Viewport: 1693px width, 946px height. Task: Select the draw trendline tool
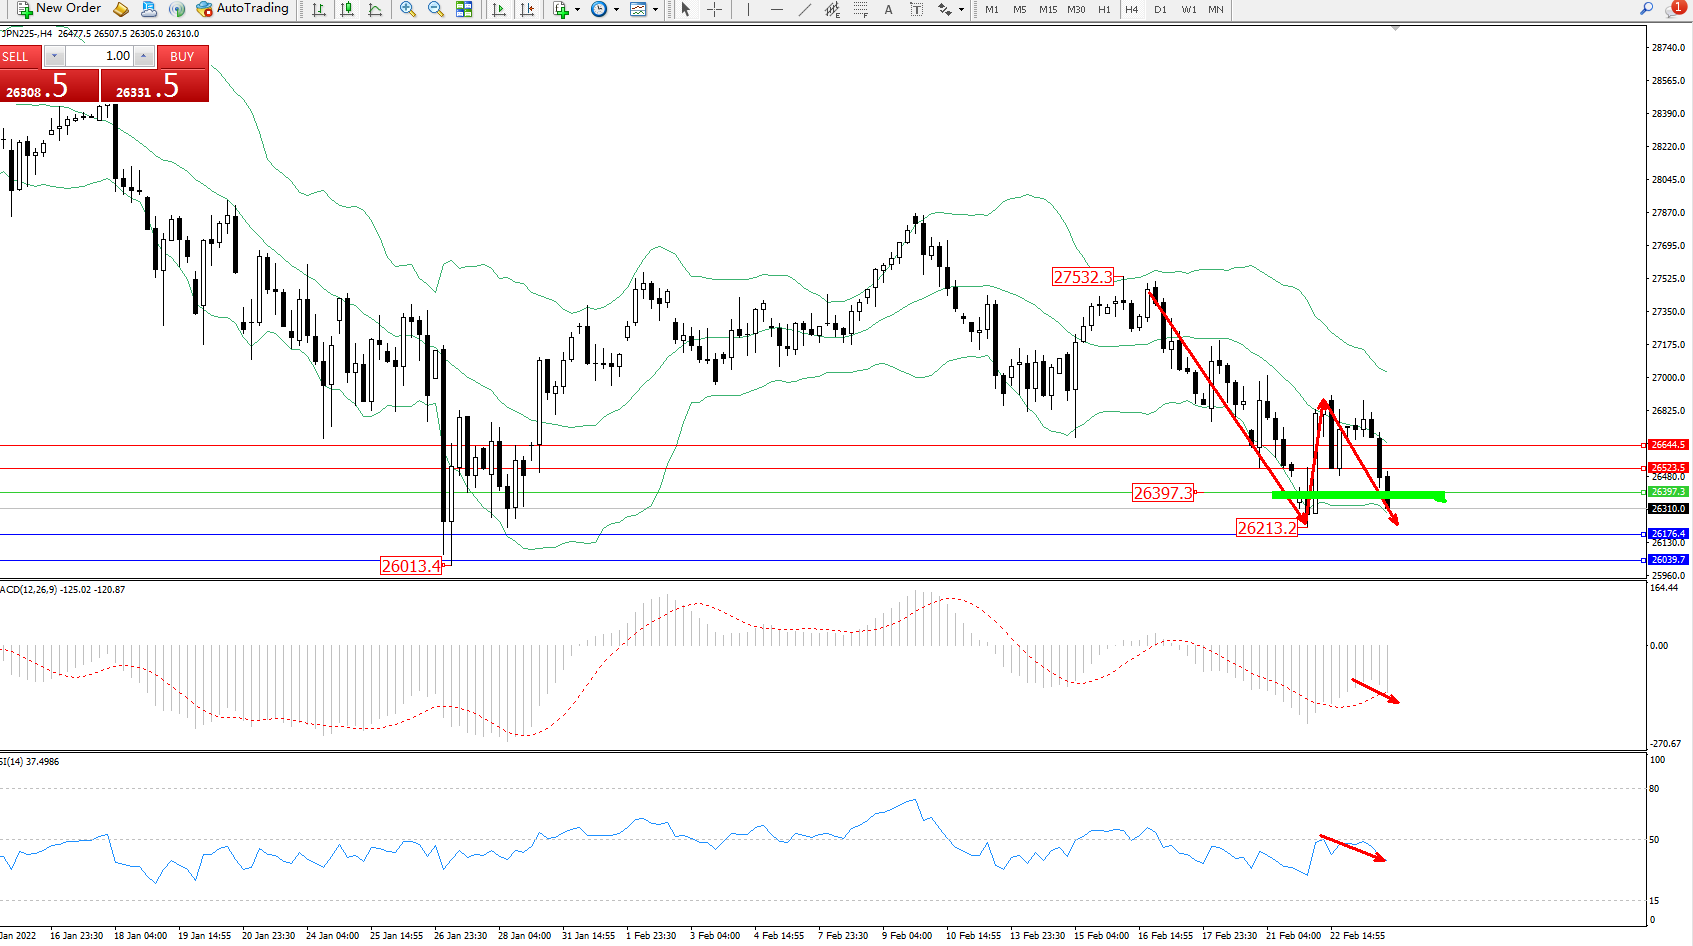(x=804, y=9)
